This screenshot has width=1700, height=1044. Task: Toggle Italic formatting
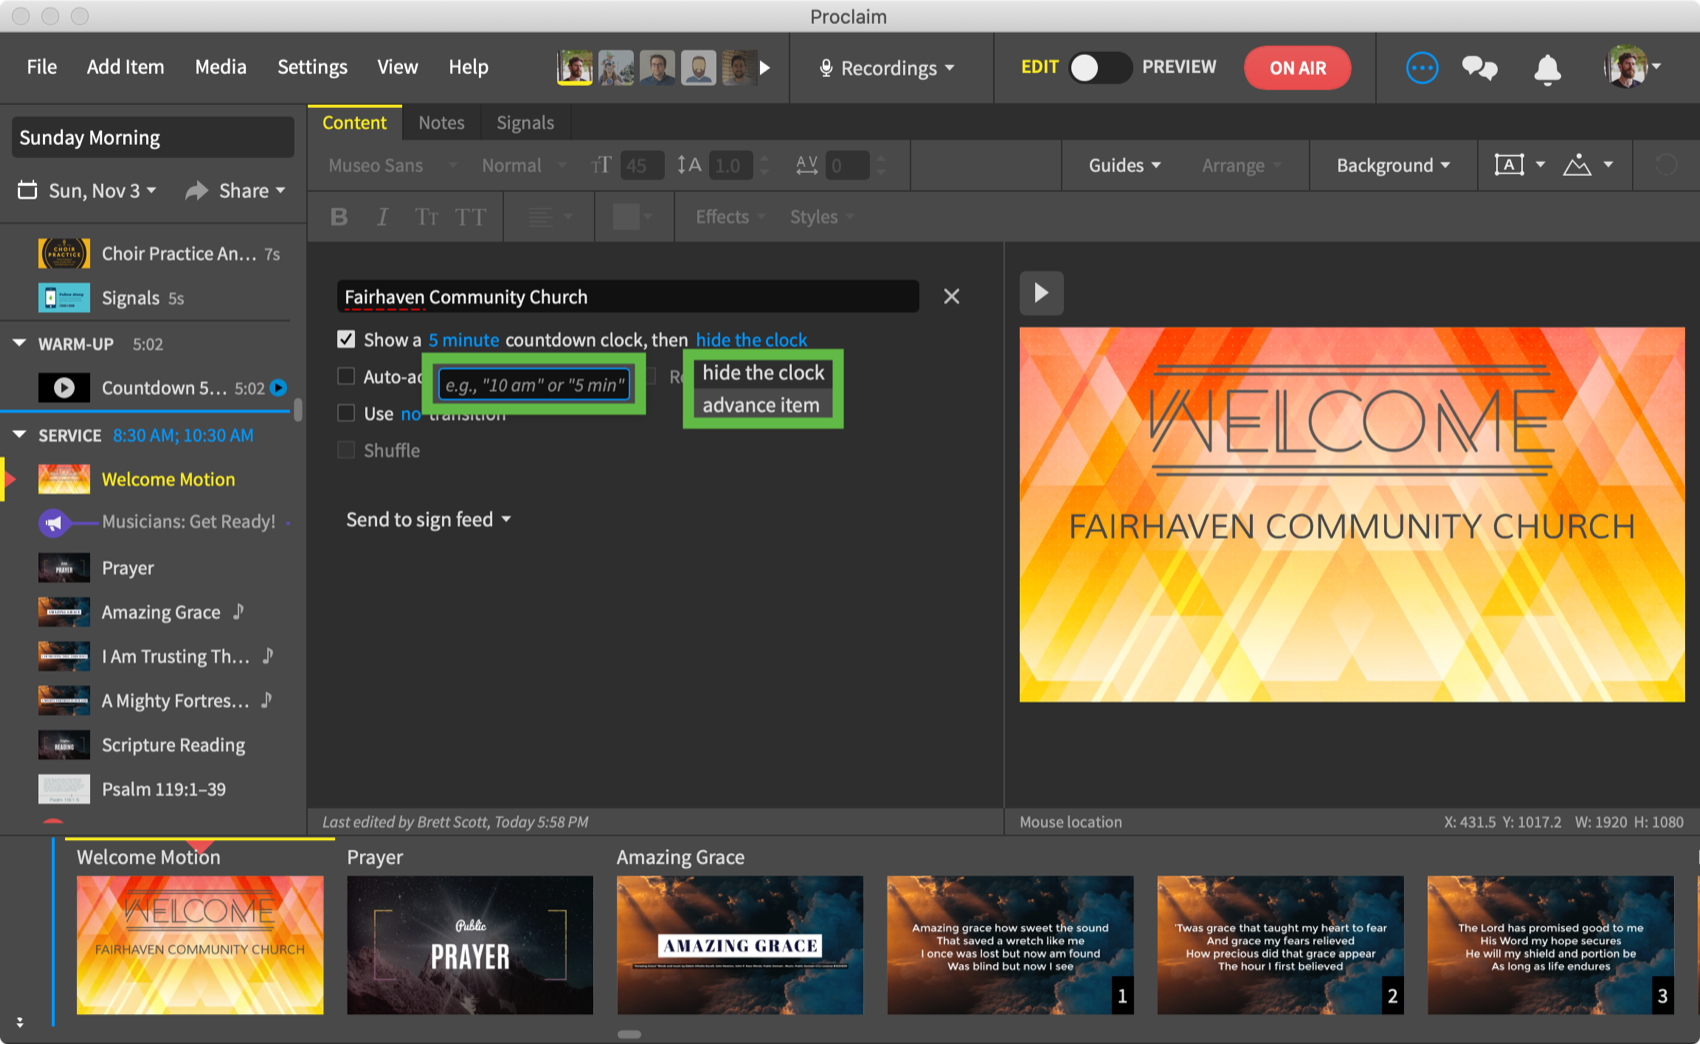point(382,217)
